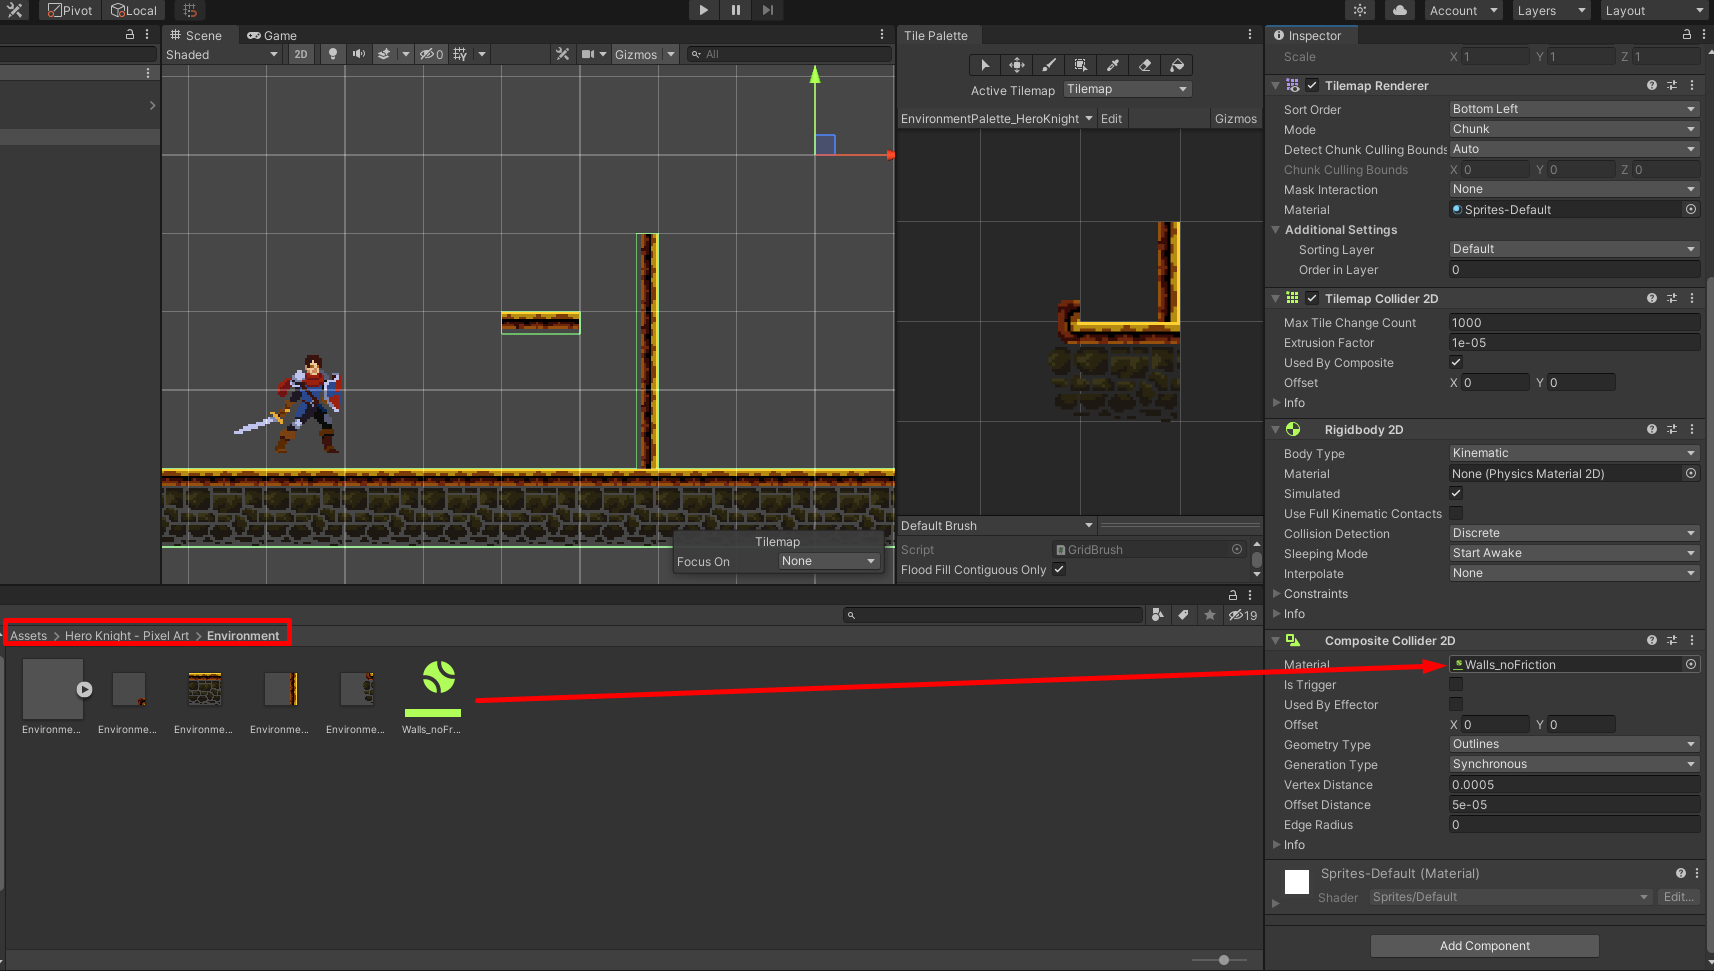Disable Used By Composite on Tilemap Collider 2D
Image resolution: width=1714 pixels, height=971 pixels.
click(1456, 362)
